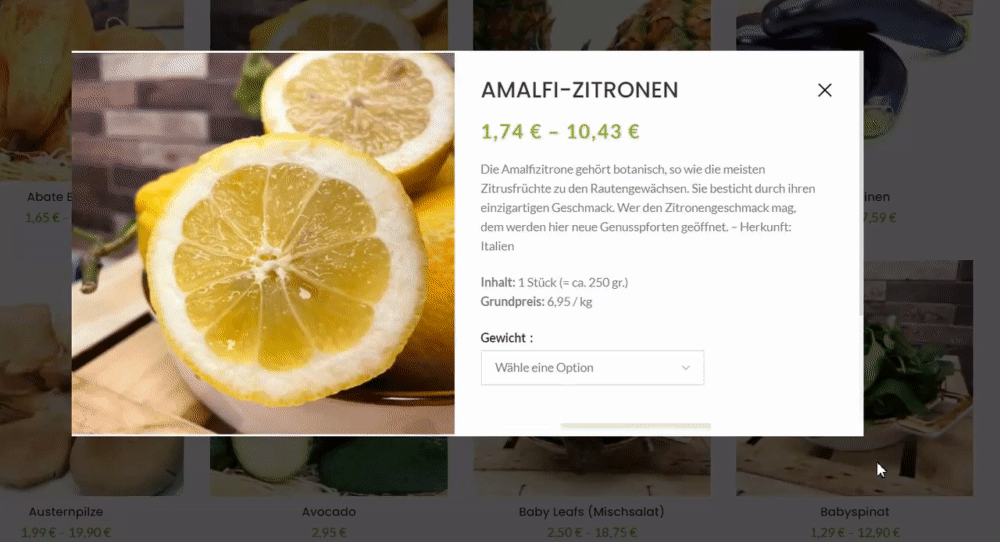Screen dimensions: 1000x542
Task: Click the large lemon product image
Action: coord(263,244)
